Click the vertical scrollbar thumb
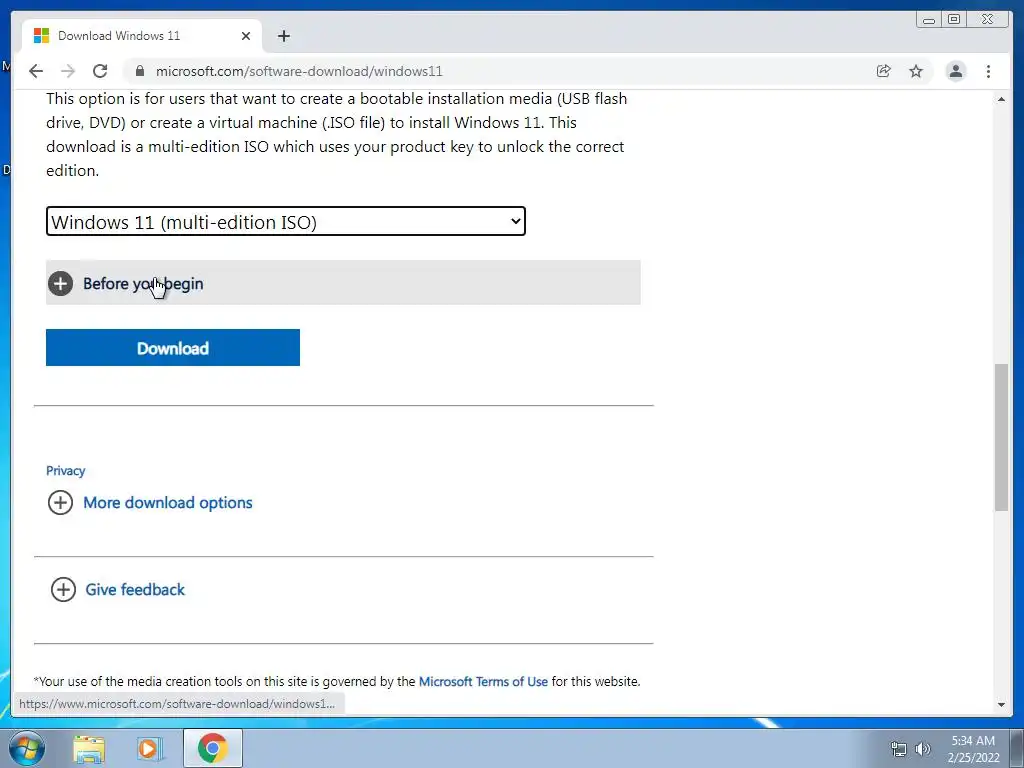 click(1001, 437)
